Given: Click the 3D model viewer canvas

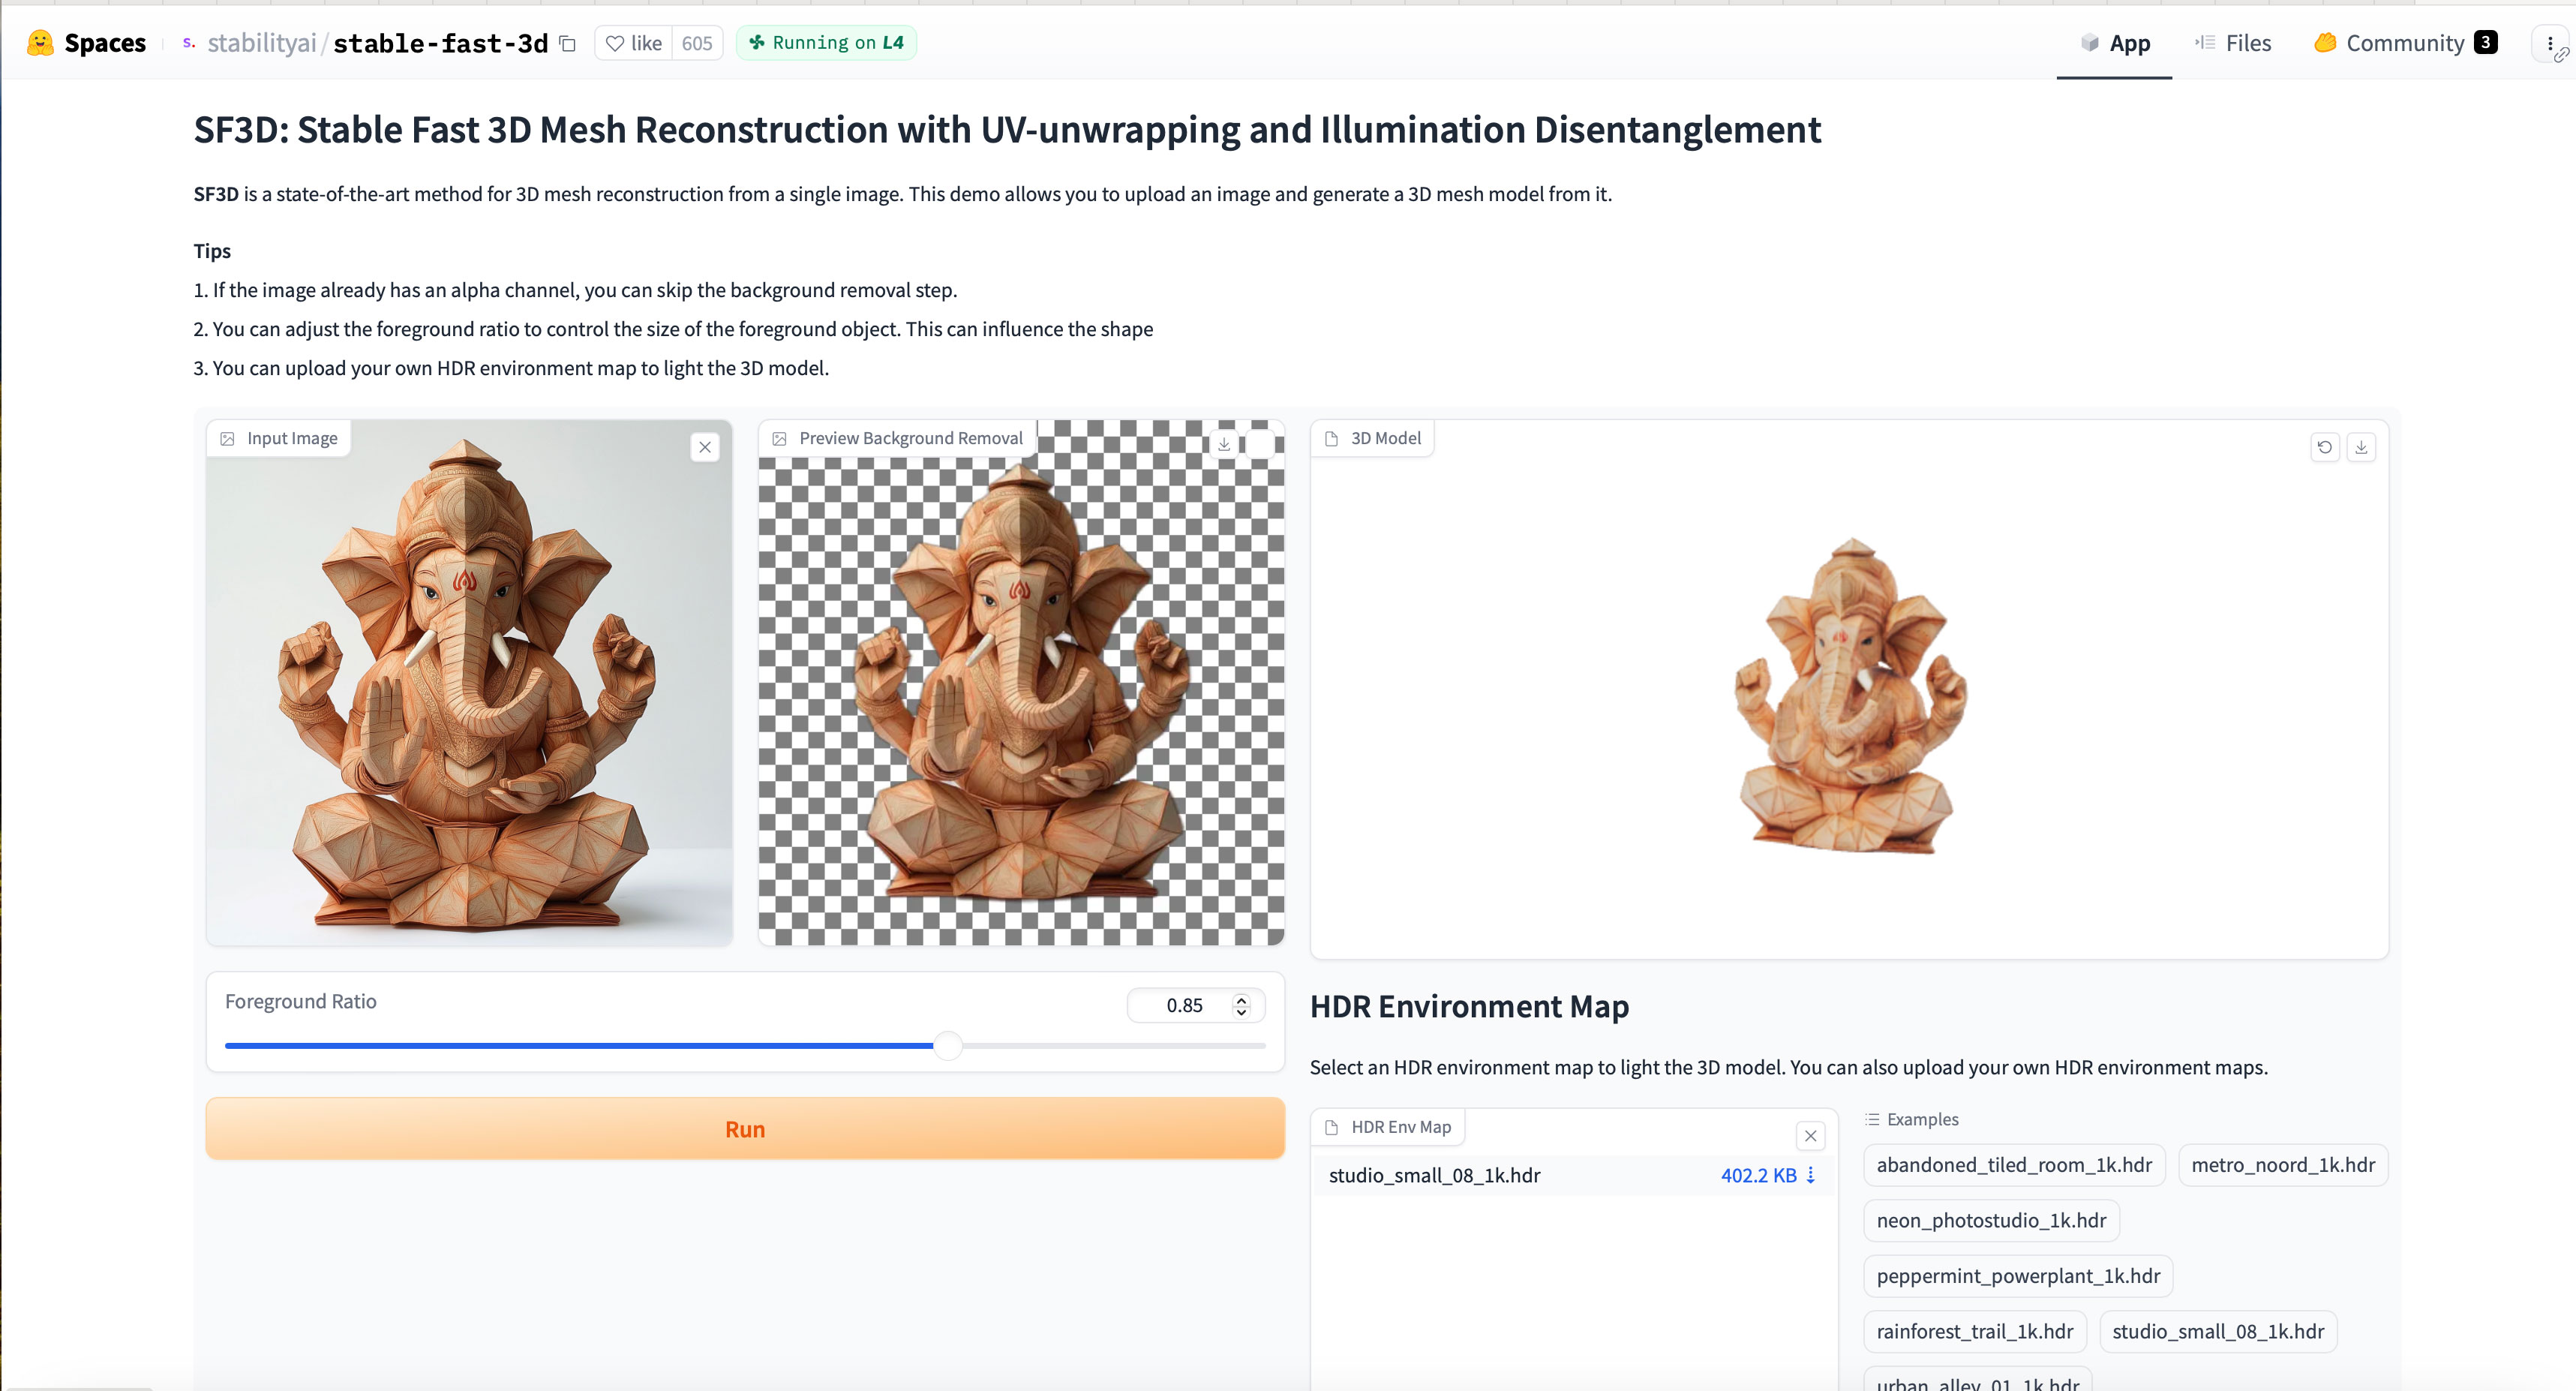Looking at the screenshot, I should tap(1849, 690).
